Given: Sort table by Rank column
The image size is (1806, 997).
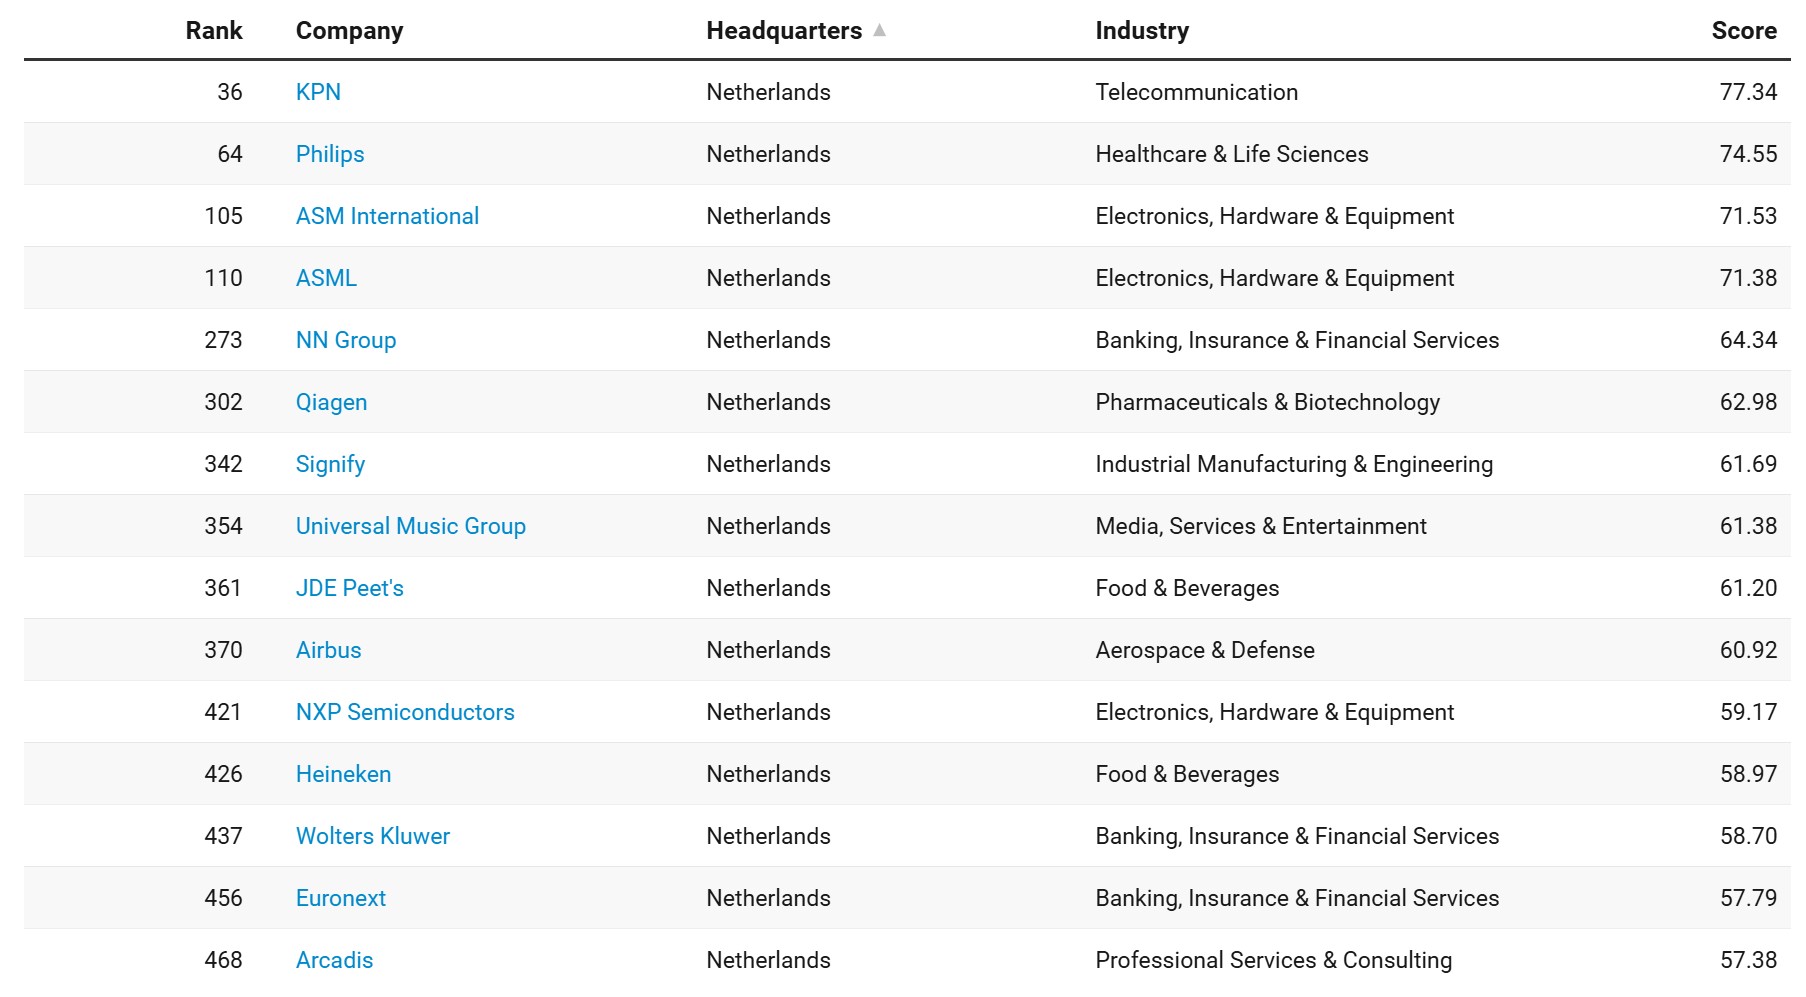Looking at the screenshot, I should pyautogui.click(x=214, y=31).
